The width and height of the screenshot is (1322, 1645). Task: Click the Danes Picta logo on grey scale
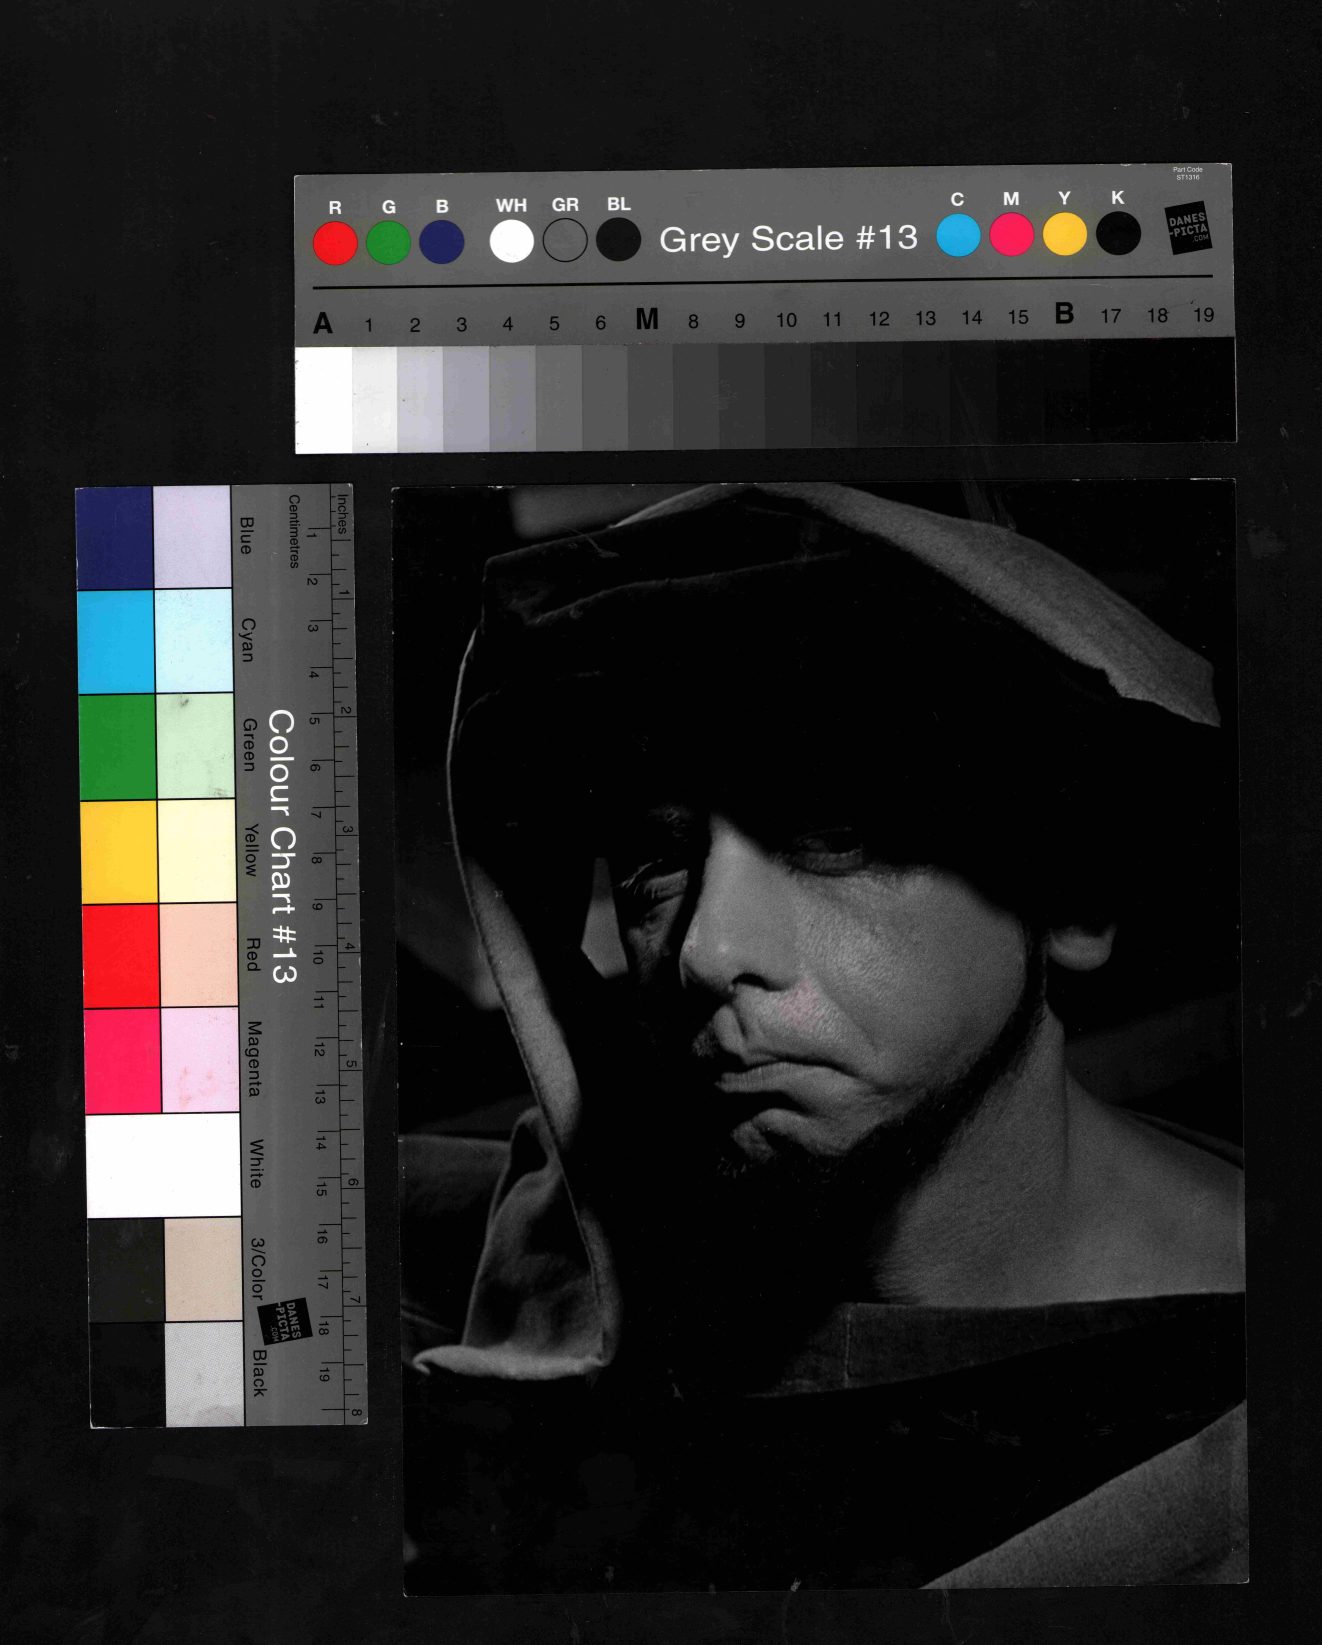(x=1188, y=228)
